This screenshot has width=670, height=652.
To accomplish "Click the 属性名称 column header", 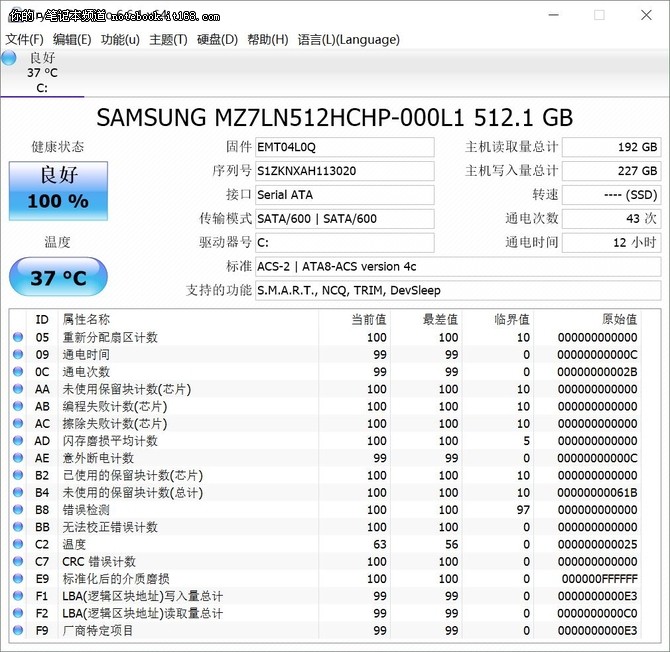I will [x=87, y=320].
